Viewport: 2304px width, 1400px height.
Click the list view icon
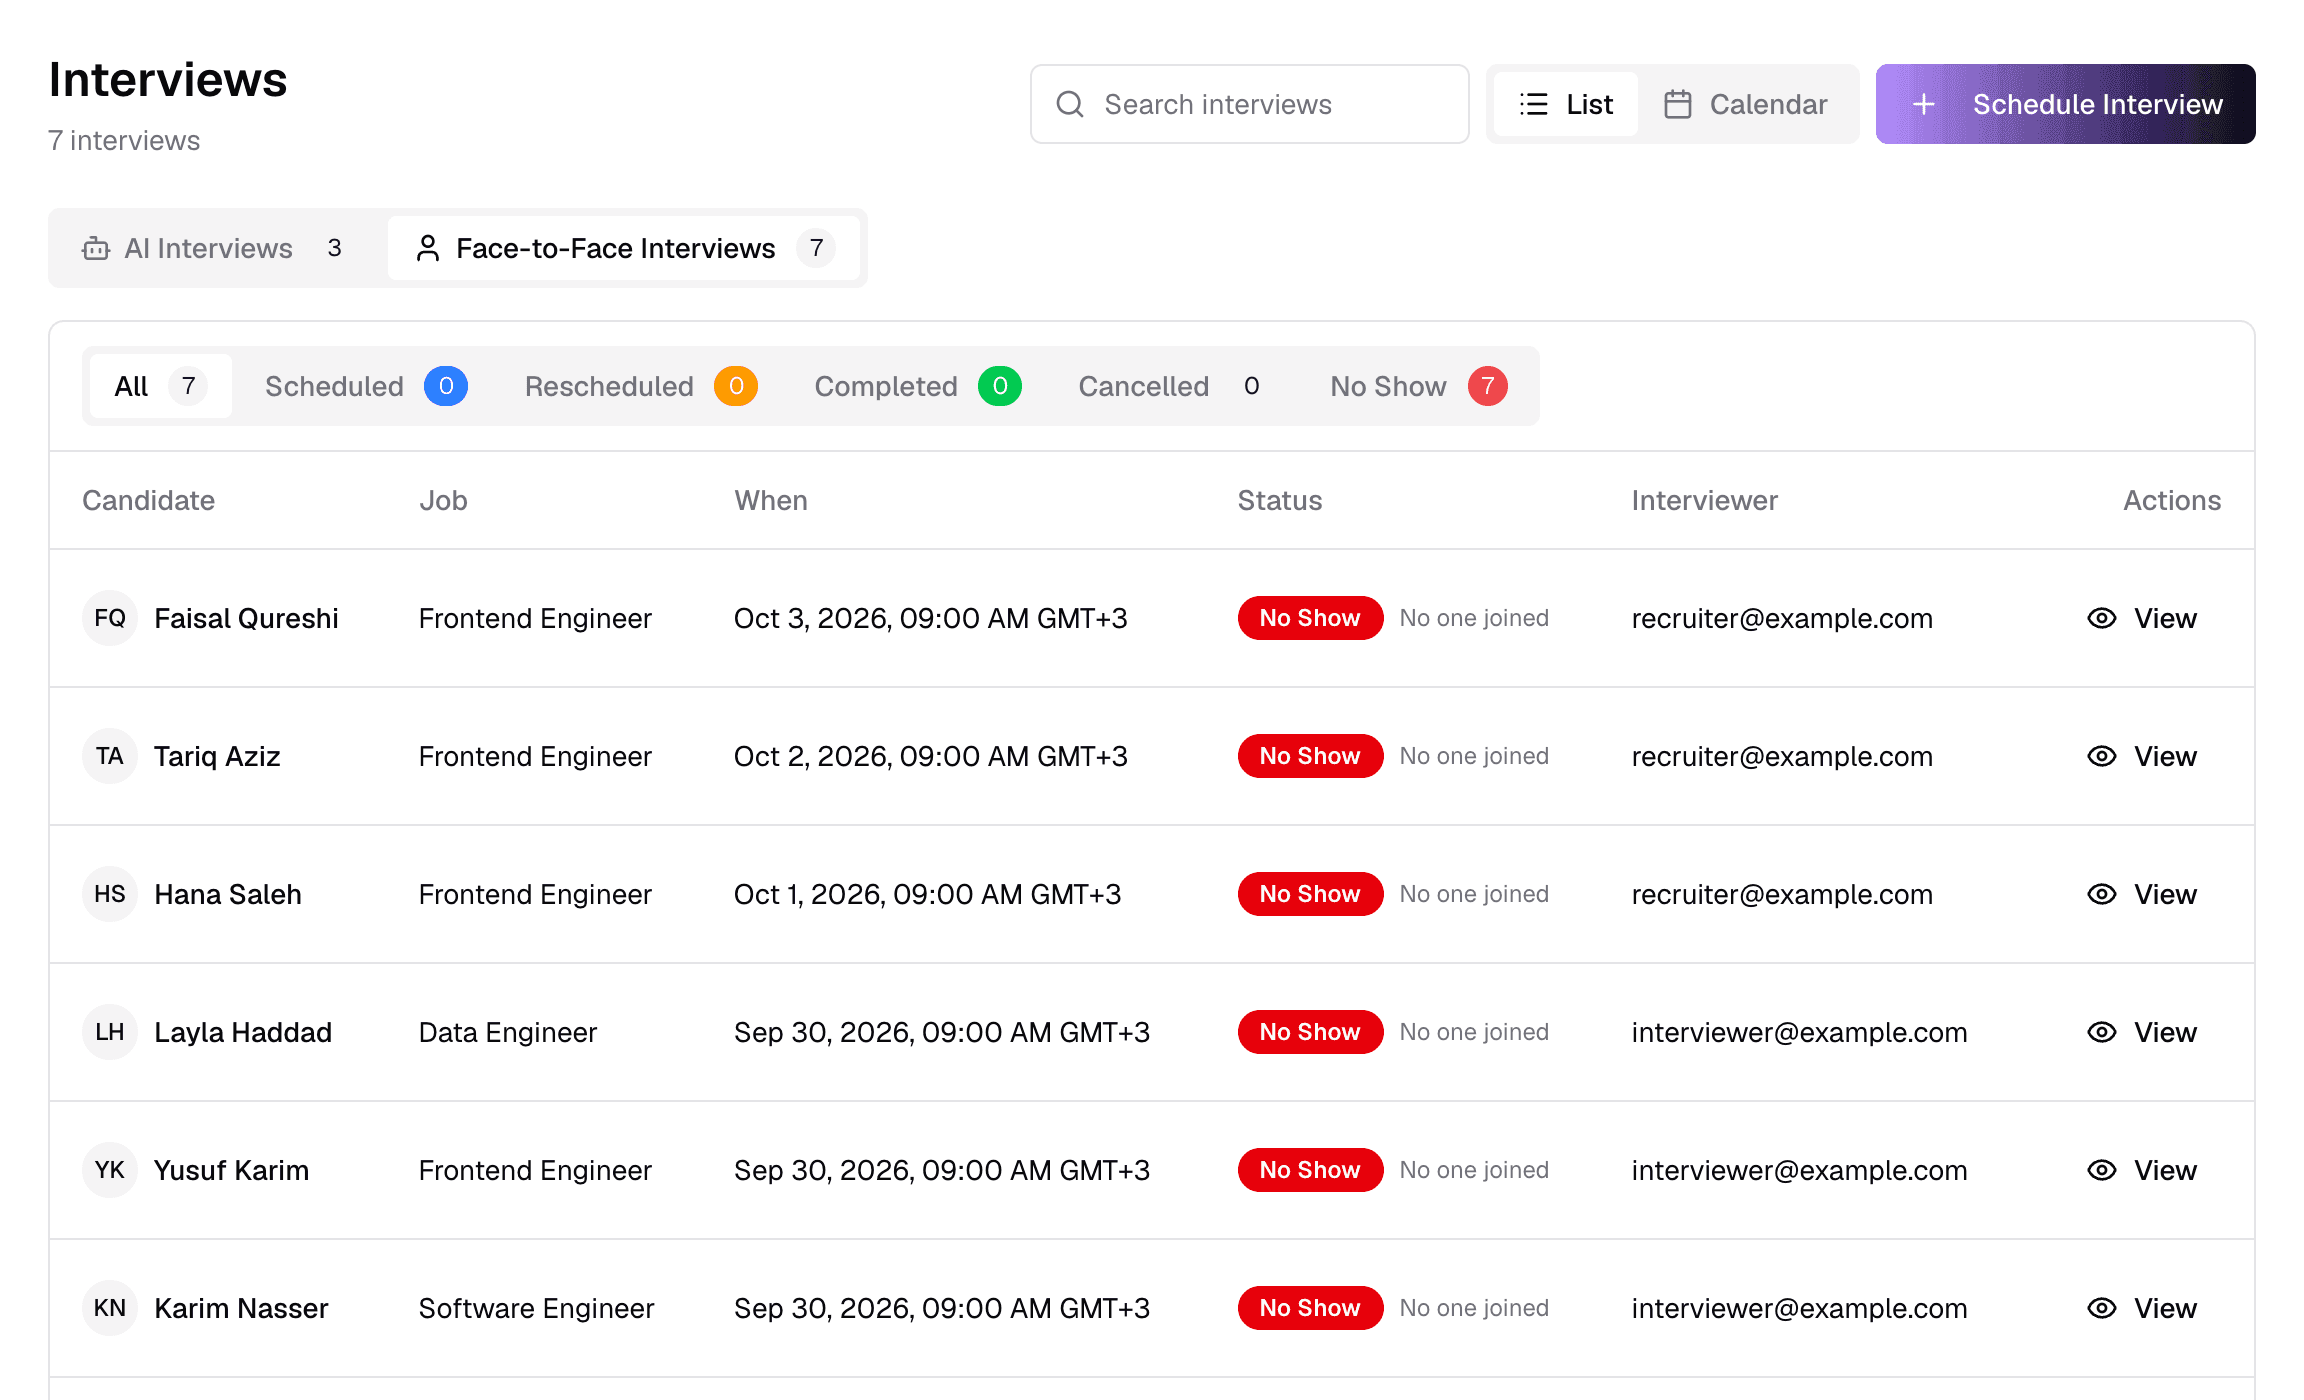tap(1534, 104)
